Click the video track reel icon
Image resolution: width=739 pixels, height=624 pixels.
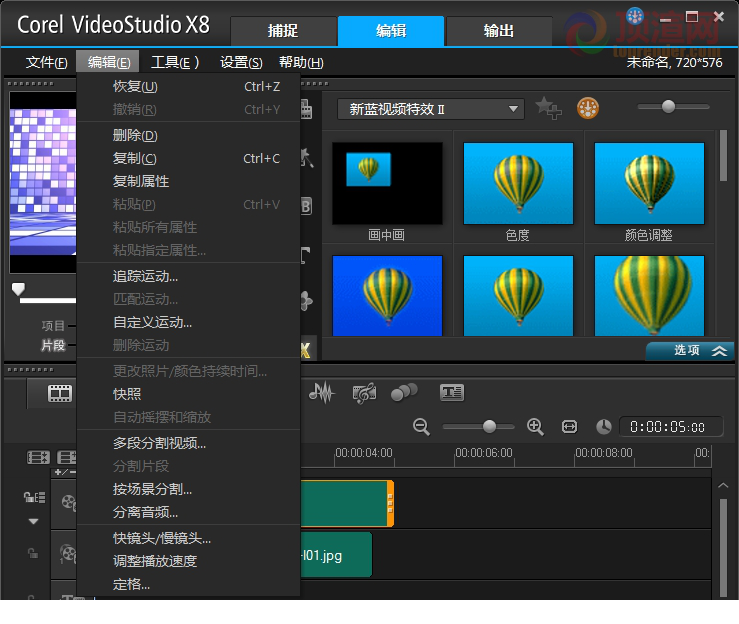69,502
